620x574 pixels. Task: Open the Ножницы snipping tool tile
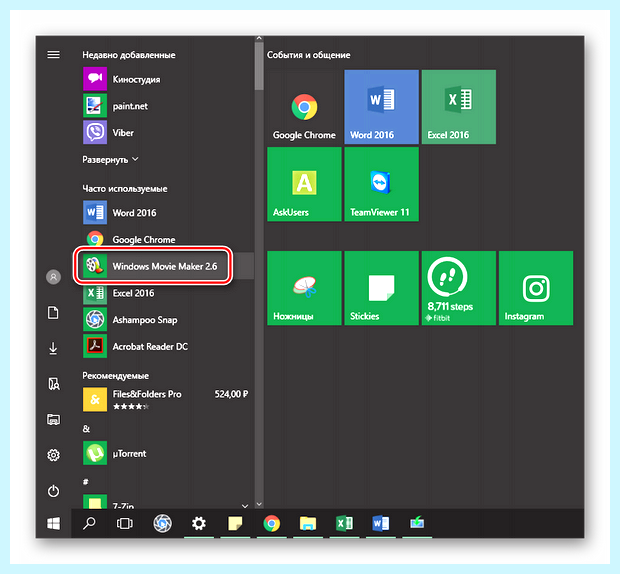[x=304, y=288]
